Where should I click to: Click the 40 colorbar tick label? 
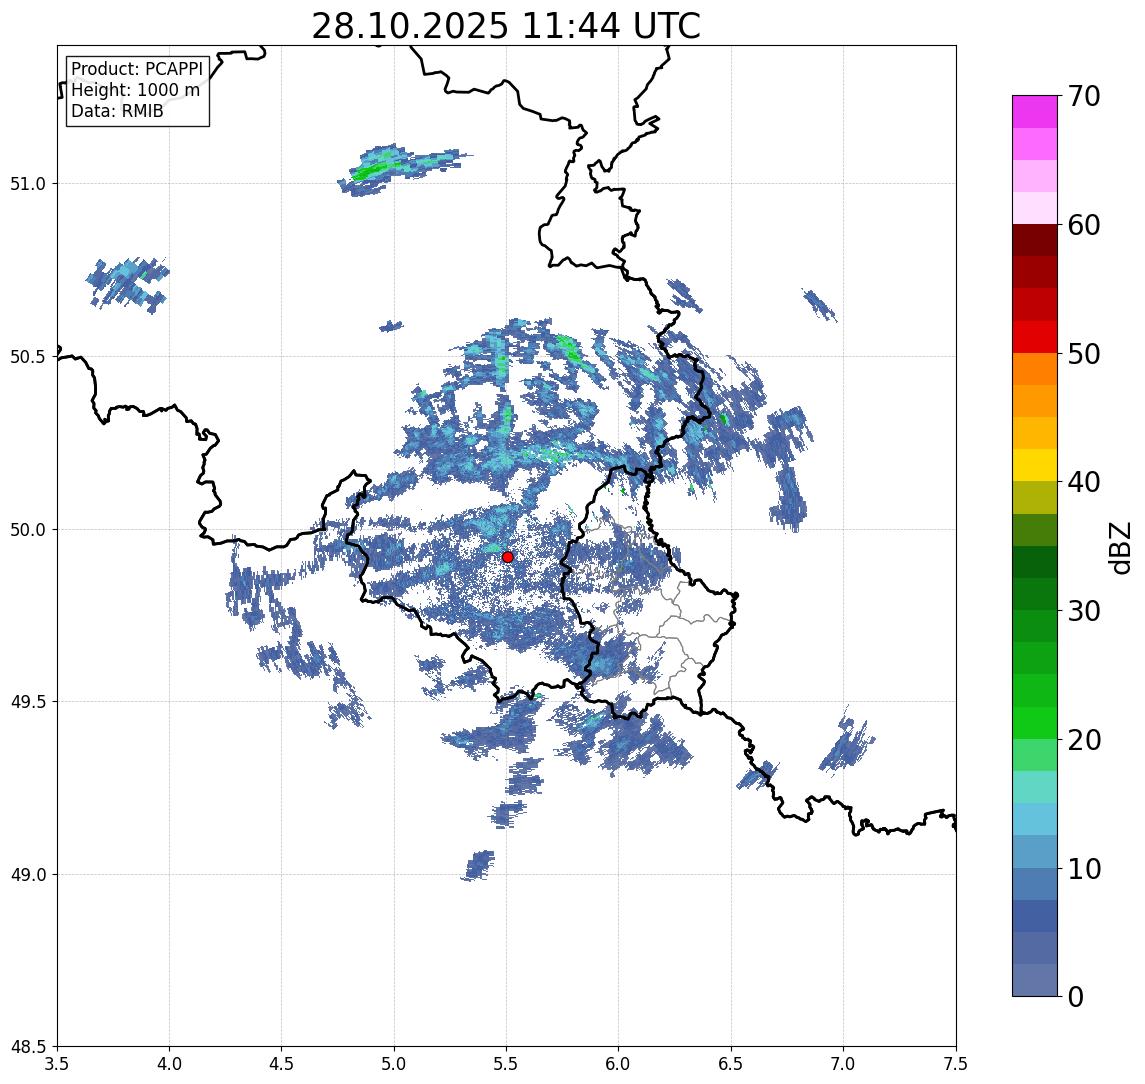tap(1084, 482)
